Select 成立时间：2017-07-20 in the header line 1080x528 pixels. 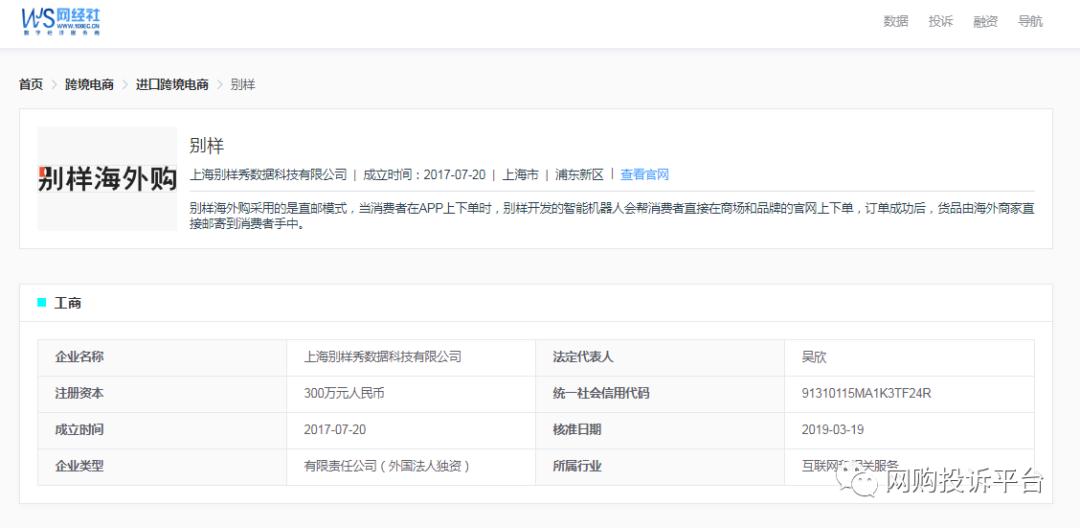tap(424, 175)
